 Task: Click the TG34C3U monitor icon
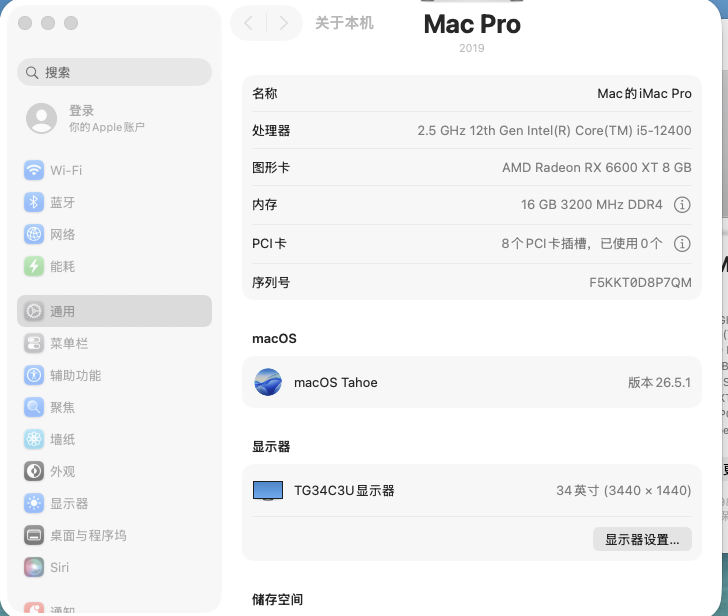(x=268, y=491)
